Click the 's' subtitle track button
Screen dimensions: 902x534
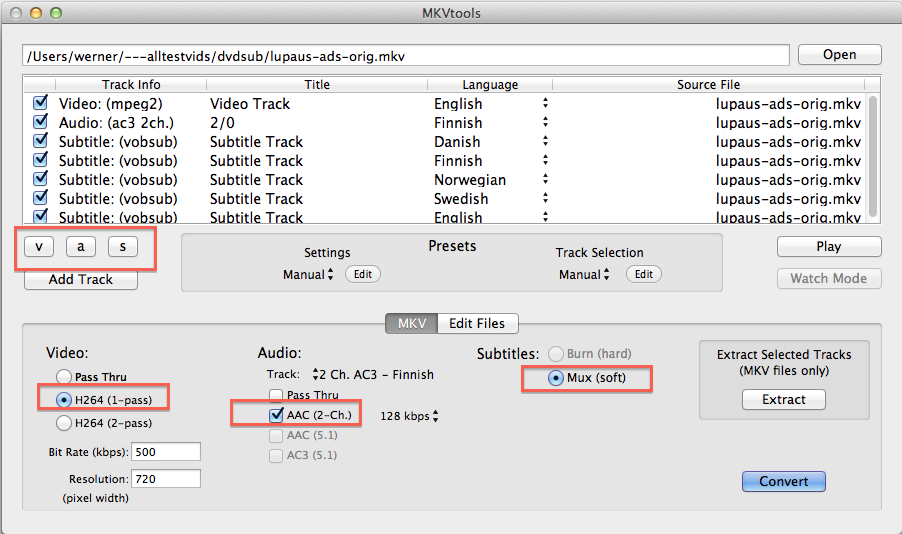coord(123,247)
